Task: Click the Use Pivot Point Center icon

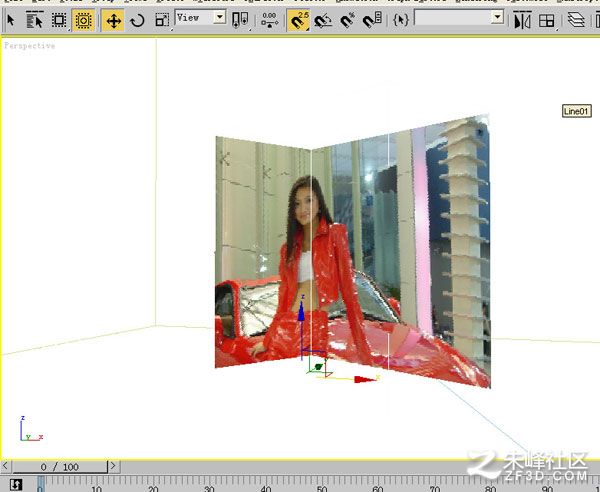Action: point(240,20)
